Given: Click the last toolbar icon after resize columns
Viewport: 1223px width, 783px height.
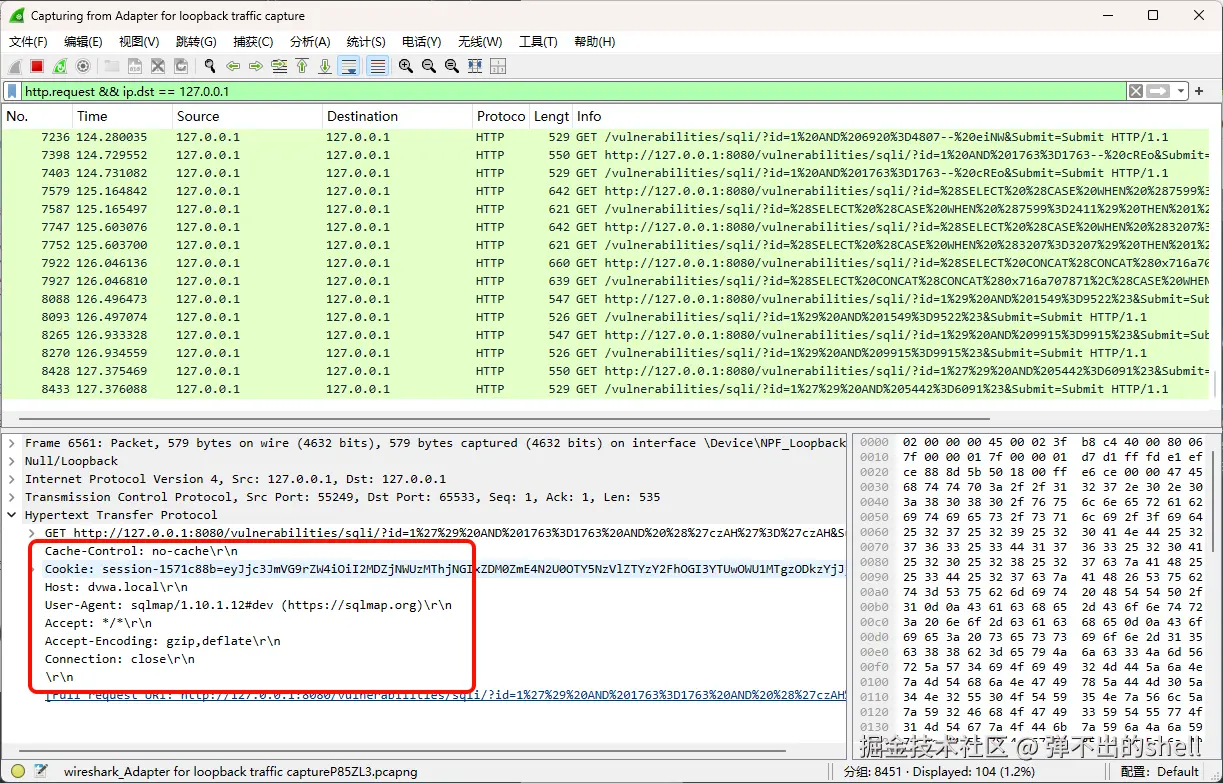Looking at the screenshot, I should point(498,66).
